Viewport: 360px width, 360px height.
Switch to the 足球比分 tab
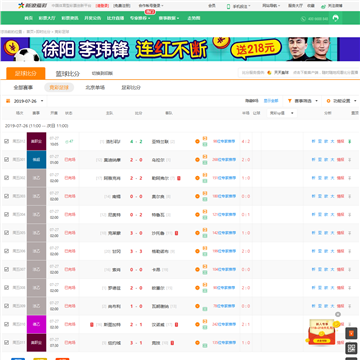click(x=26, y=73)
